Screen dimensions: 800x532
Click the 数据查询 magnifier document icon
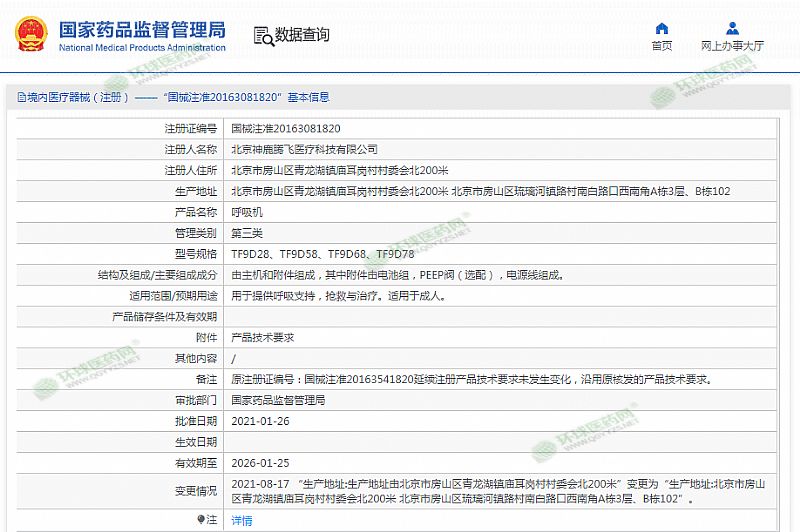263,36
